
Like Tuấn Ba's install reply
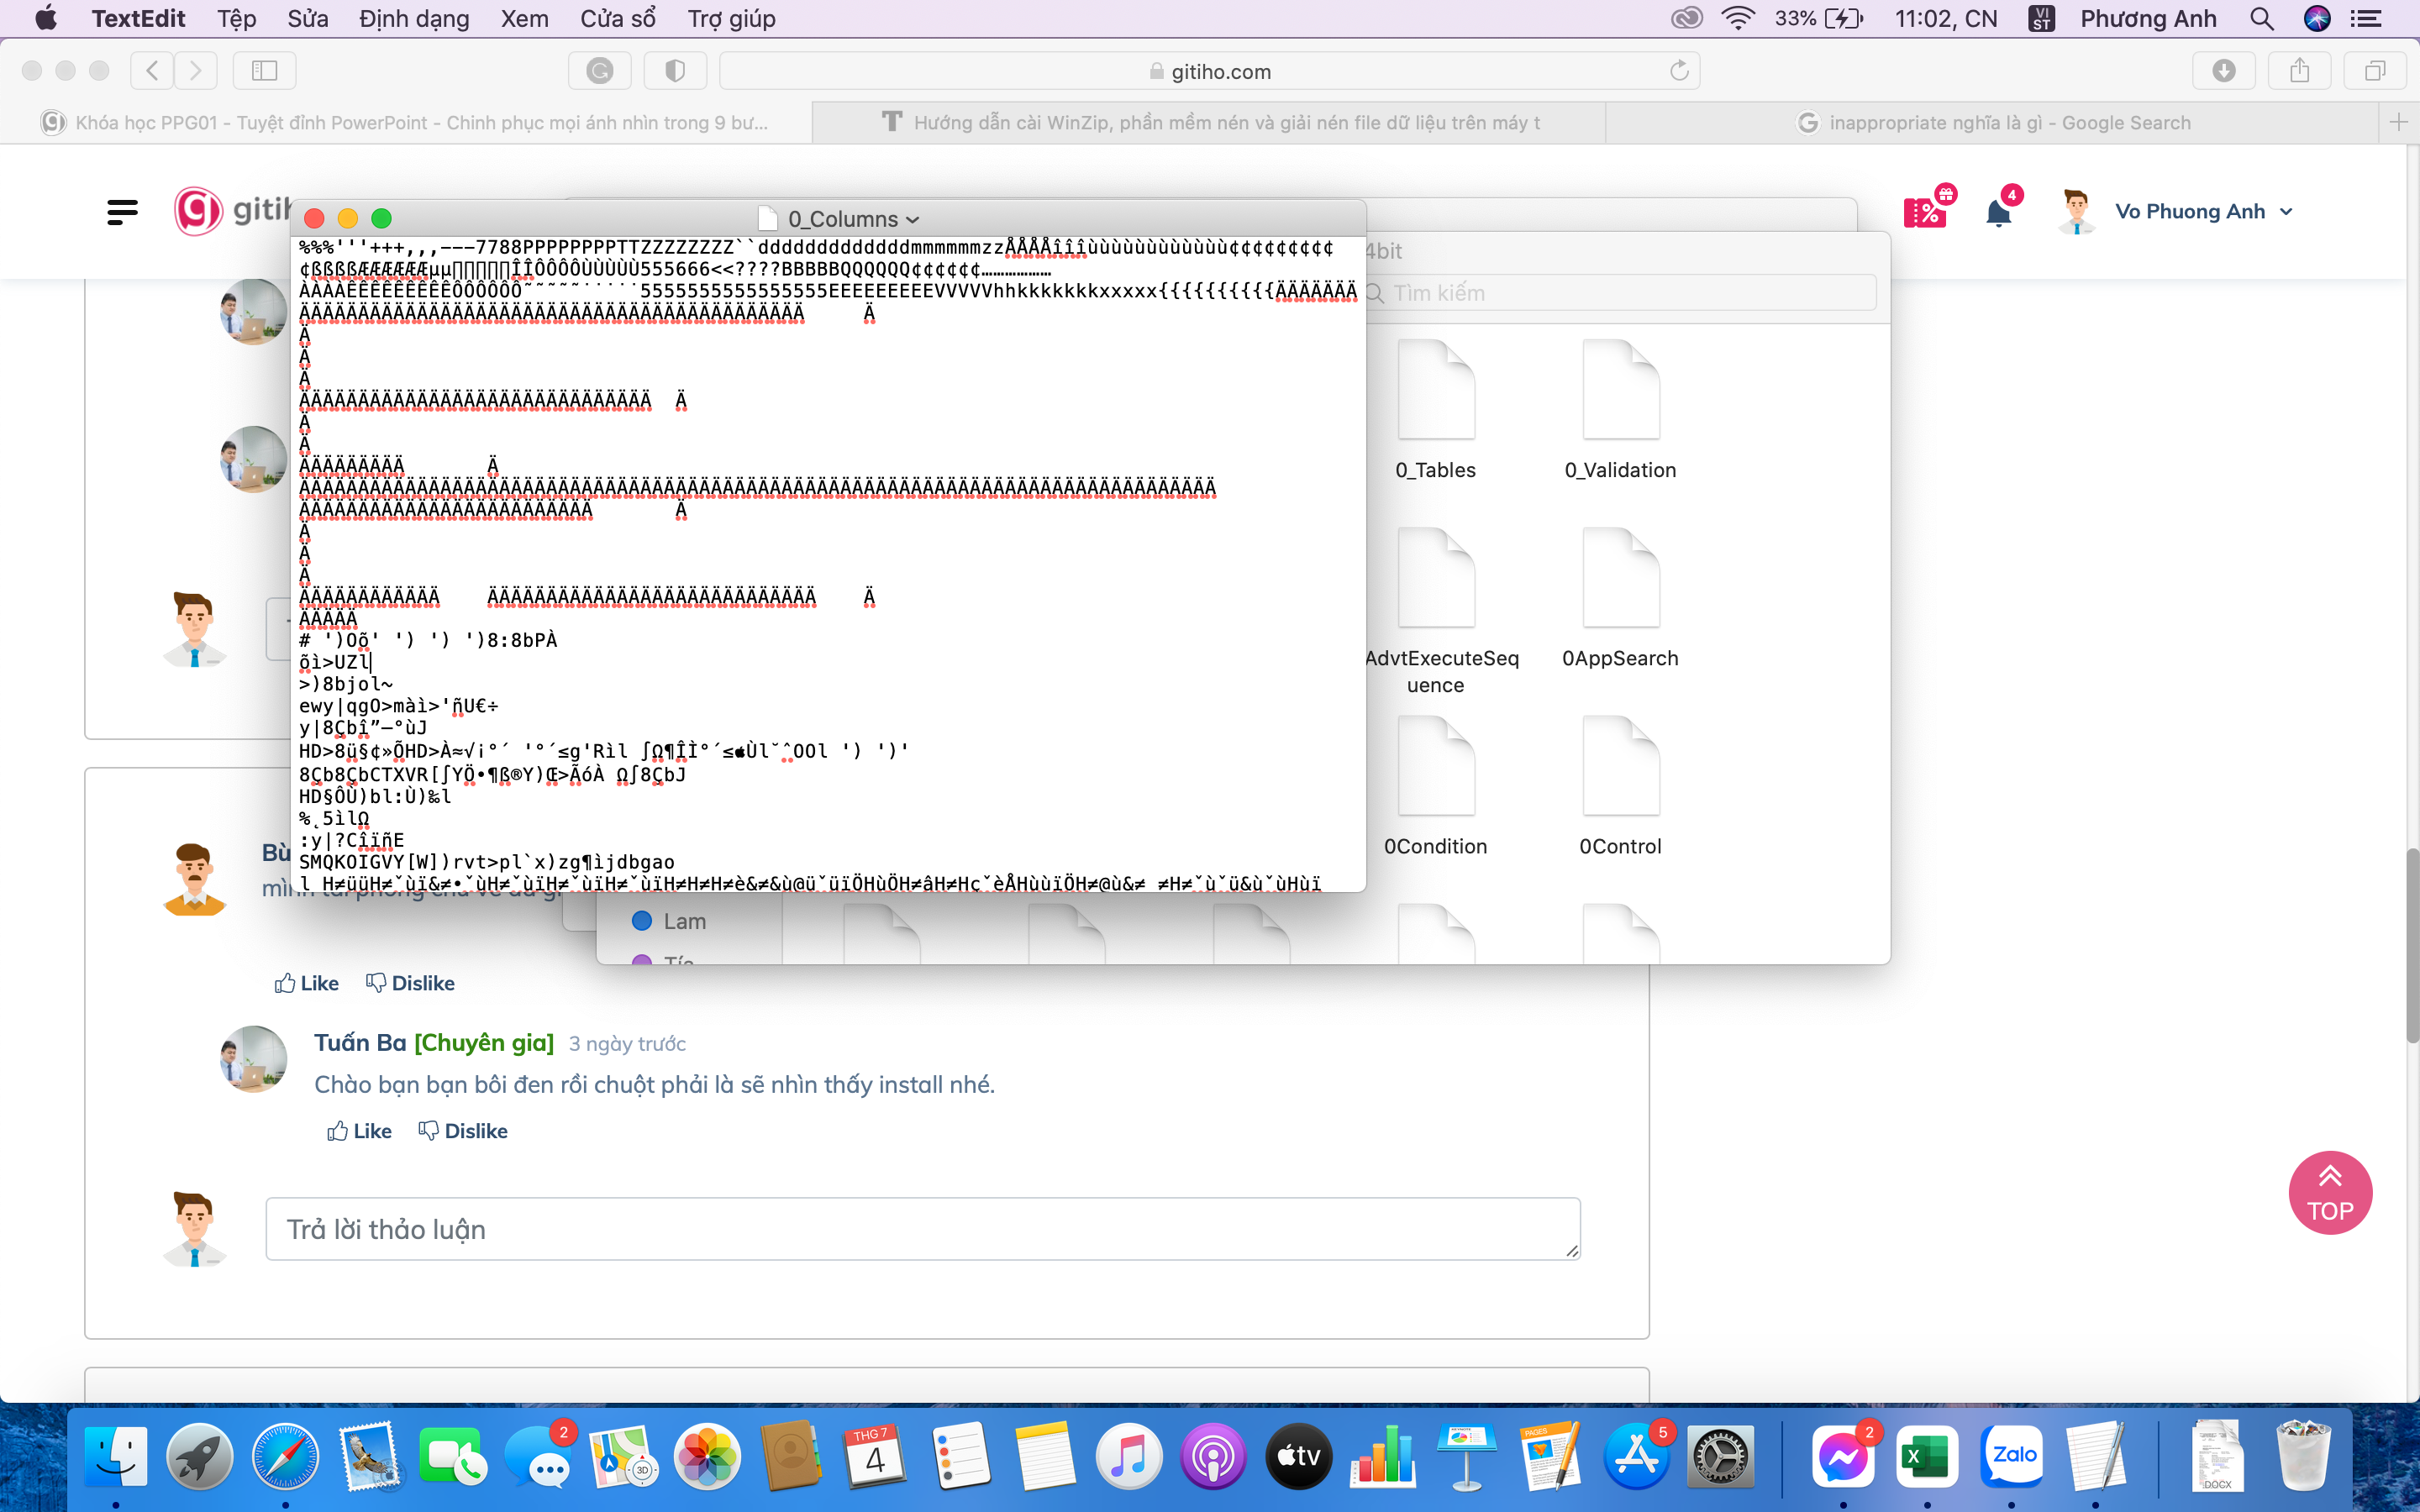(359, 1131)
